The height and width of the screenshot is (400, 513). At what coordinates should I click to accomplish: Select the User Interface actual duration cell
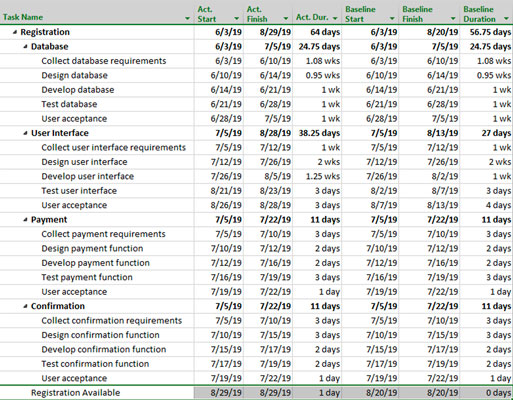pos(318,133)
